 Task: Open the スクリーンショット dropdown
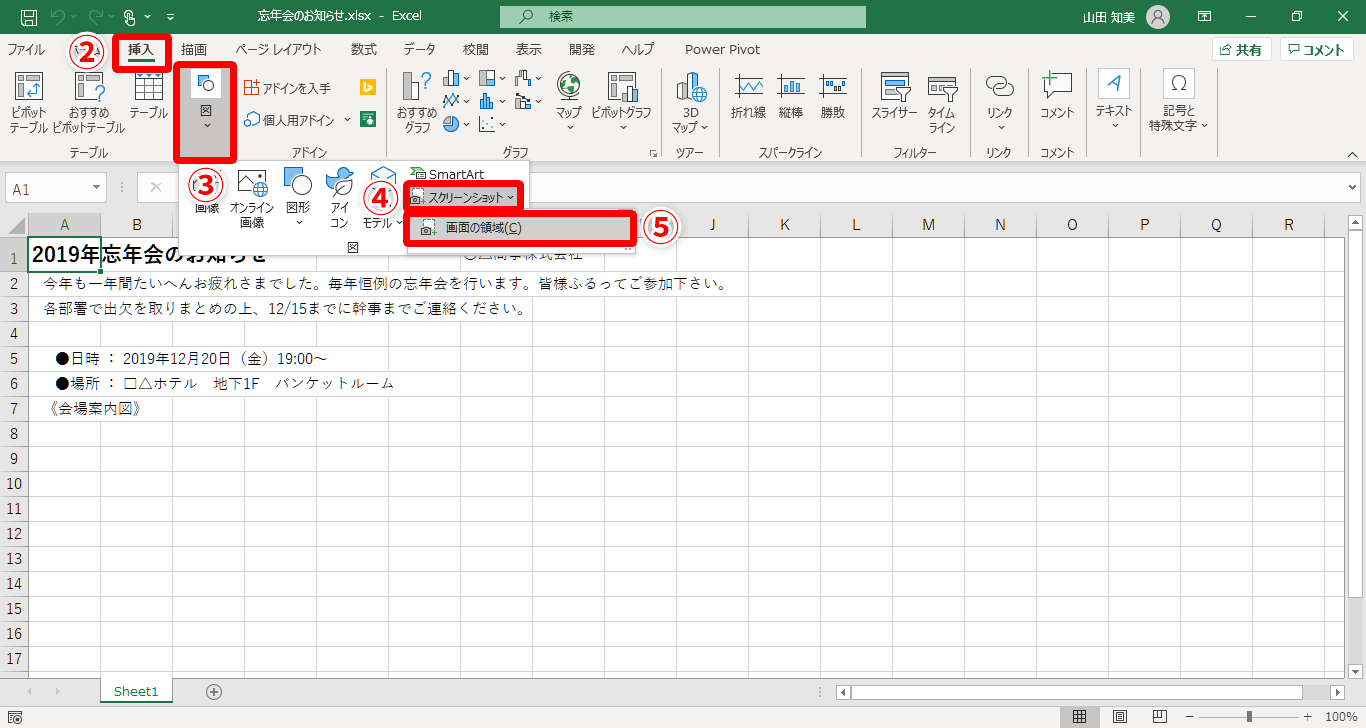[463, 197]
